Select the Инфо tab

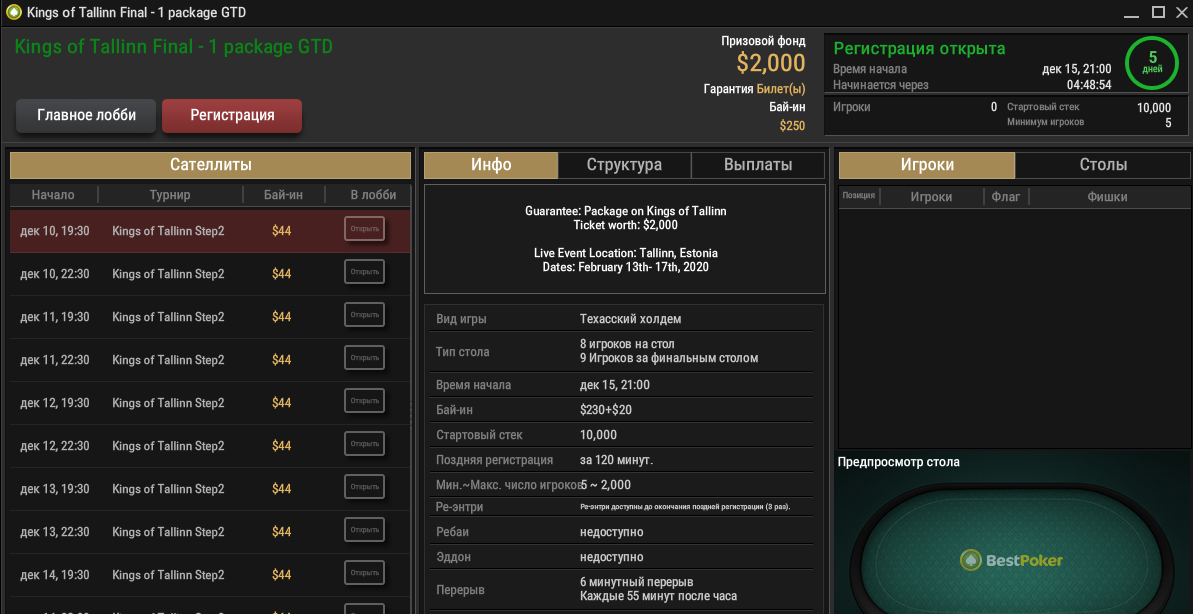click(491, 165)
